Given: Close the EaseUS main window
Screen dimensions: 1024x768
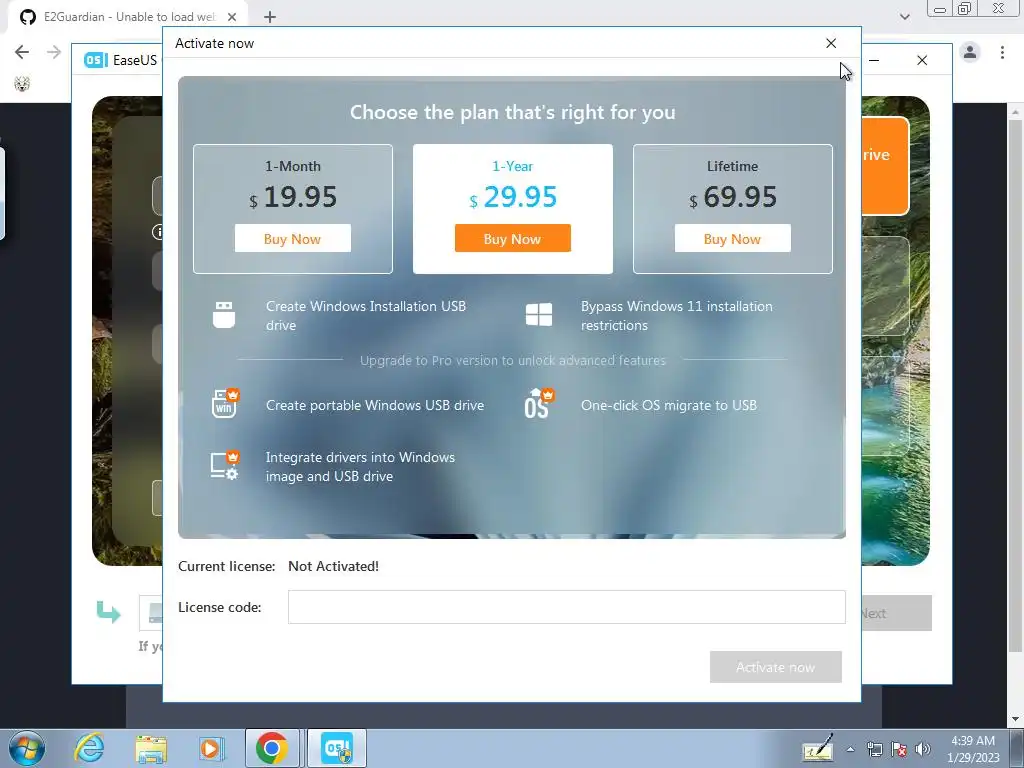Looking at the screenshot, I should [x=921, y=60].
